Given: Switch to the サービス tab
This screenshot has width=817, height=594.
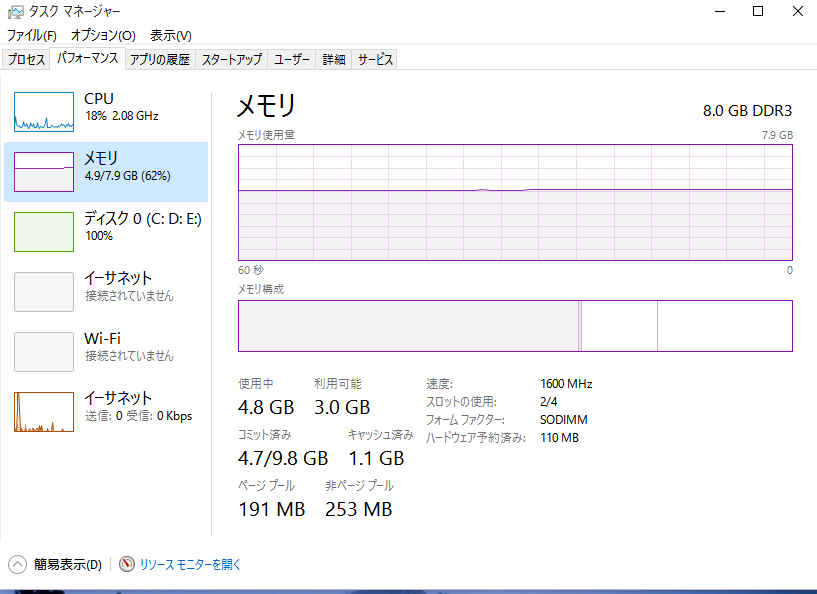Looking at the screenshot, I should 375,59.
